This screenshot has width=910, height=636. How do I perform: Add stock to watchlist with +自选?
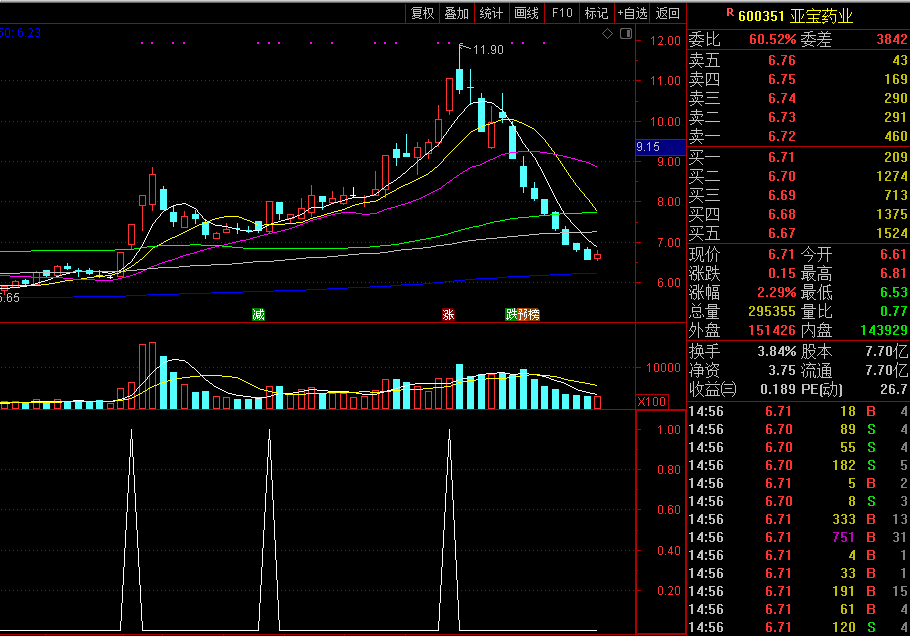pyautogui.click(x=632, y=13)
